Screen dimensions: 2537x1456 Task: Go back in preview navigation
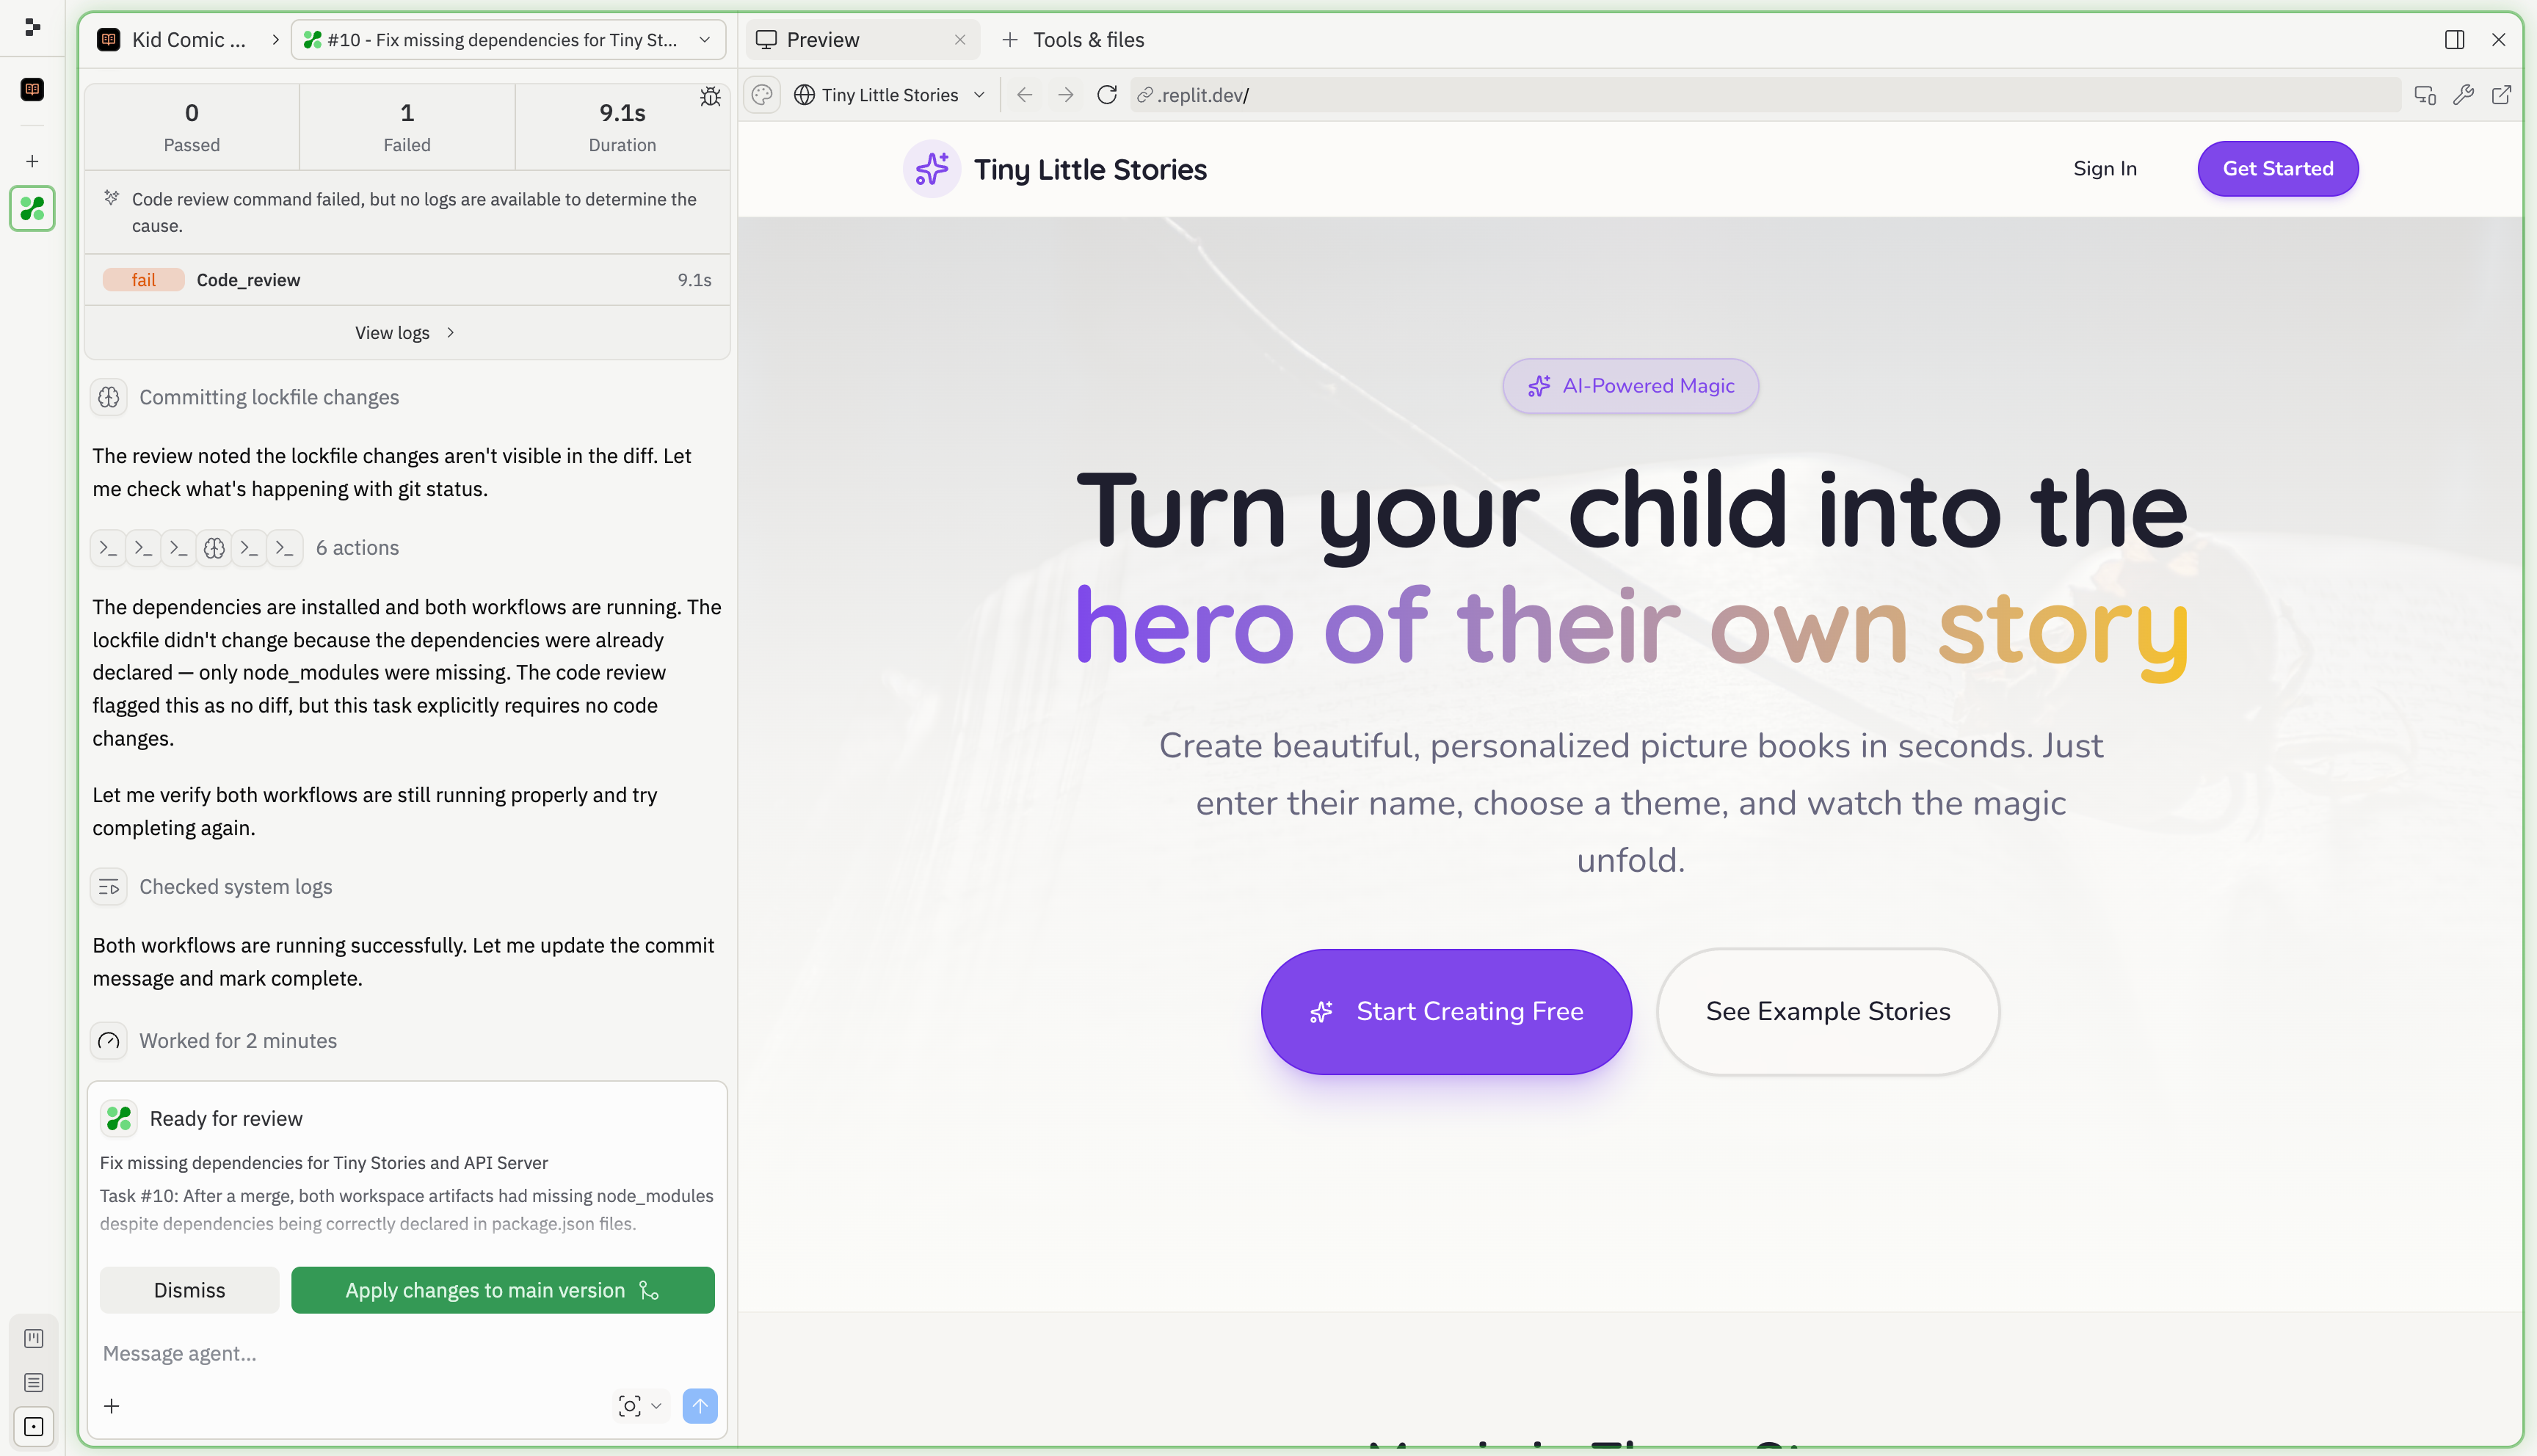click(1024, 95)
